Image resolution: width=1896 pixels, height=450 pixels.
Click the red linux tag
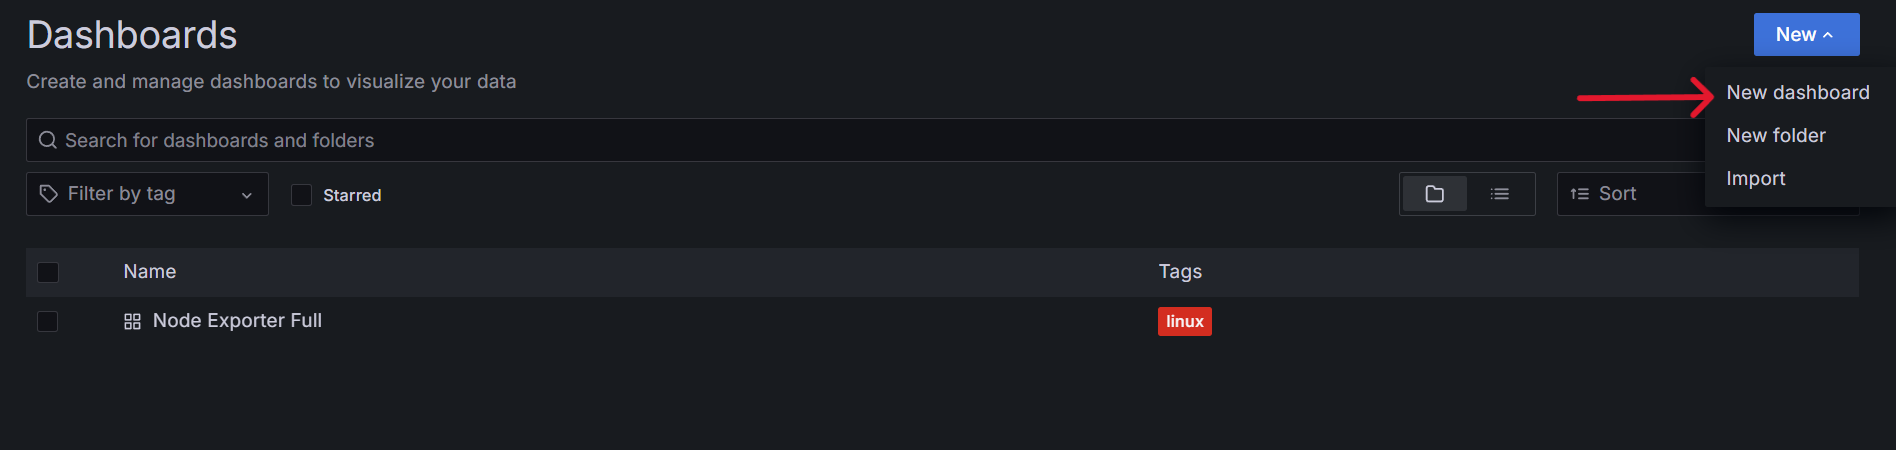click(1184, 322)
